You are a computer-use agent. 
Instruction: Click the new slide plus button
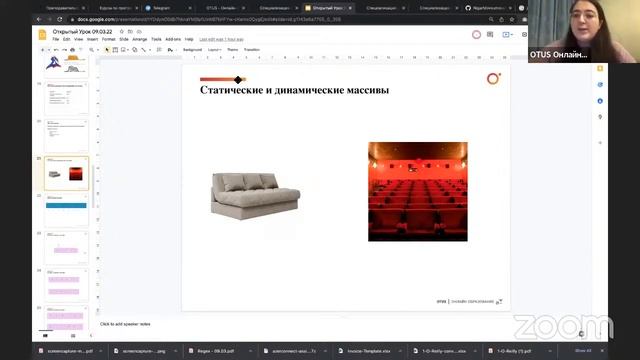(42, 50)
